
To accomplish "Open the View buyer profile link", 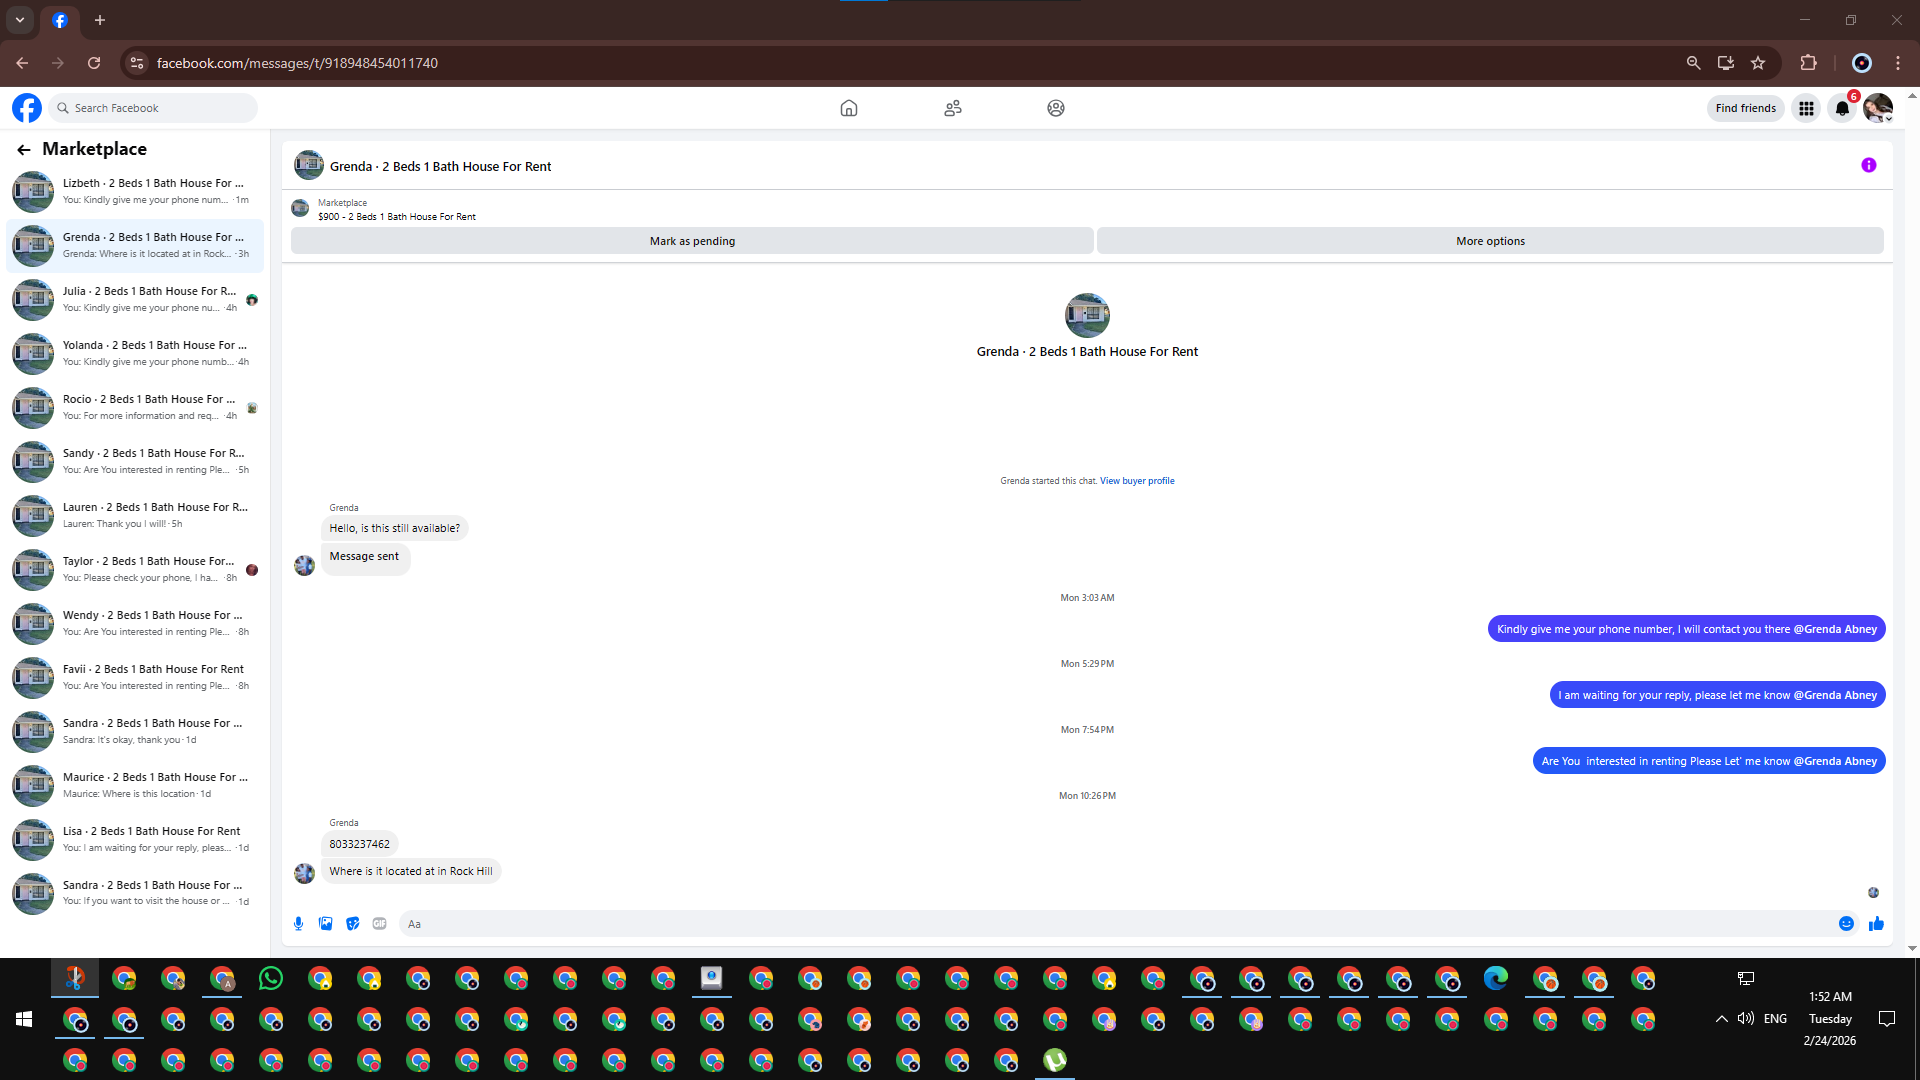I will click(x=1137, y=481).
